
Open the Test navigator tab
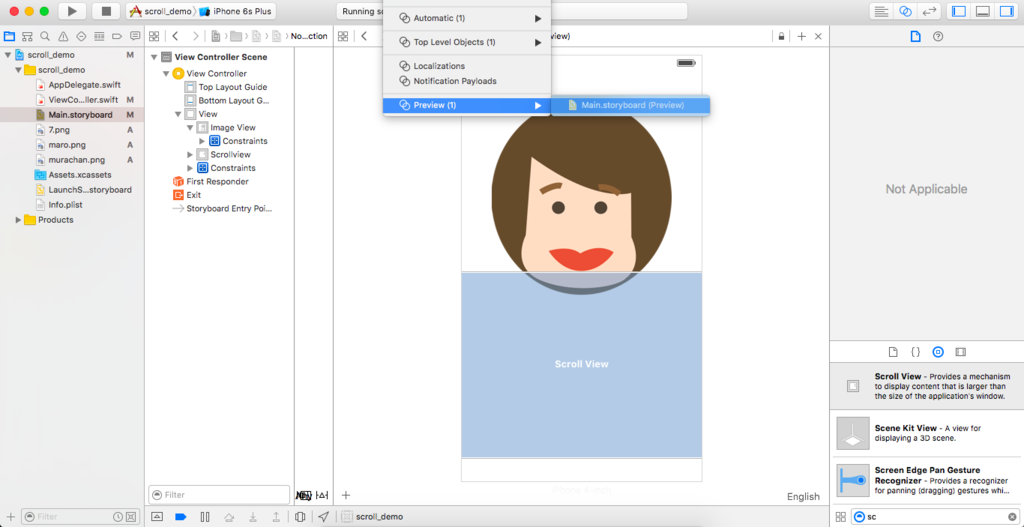81,36
